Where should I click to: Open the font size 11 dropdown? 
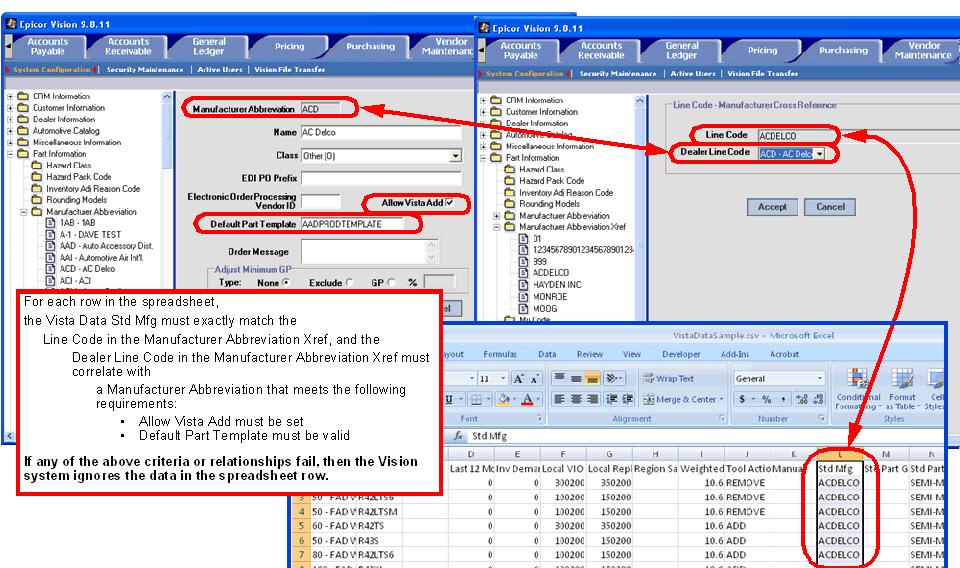(503, 378)
